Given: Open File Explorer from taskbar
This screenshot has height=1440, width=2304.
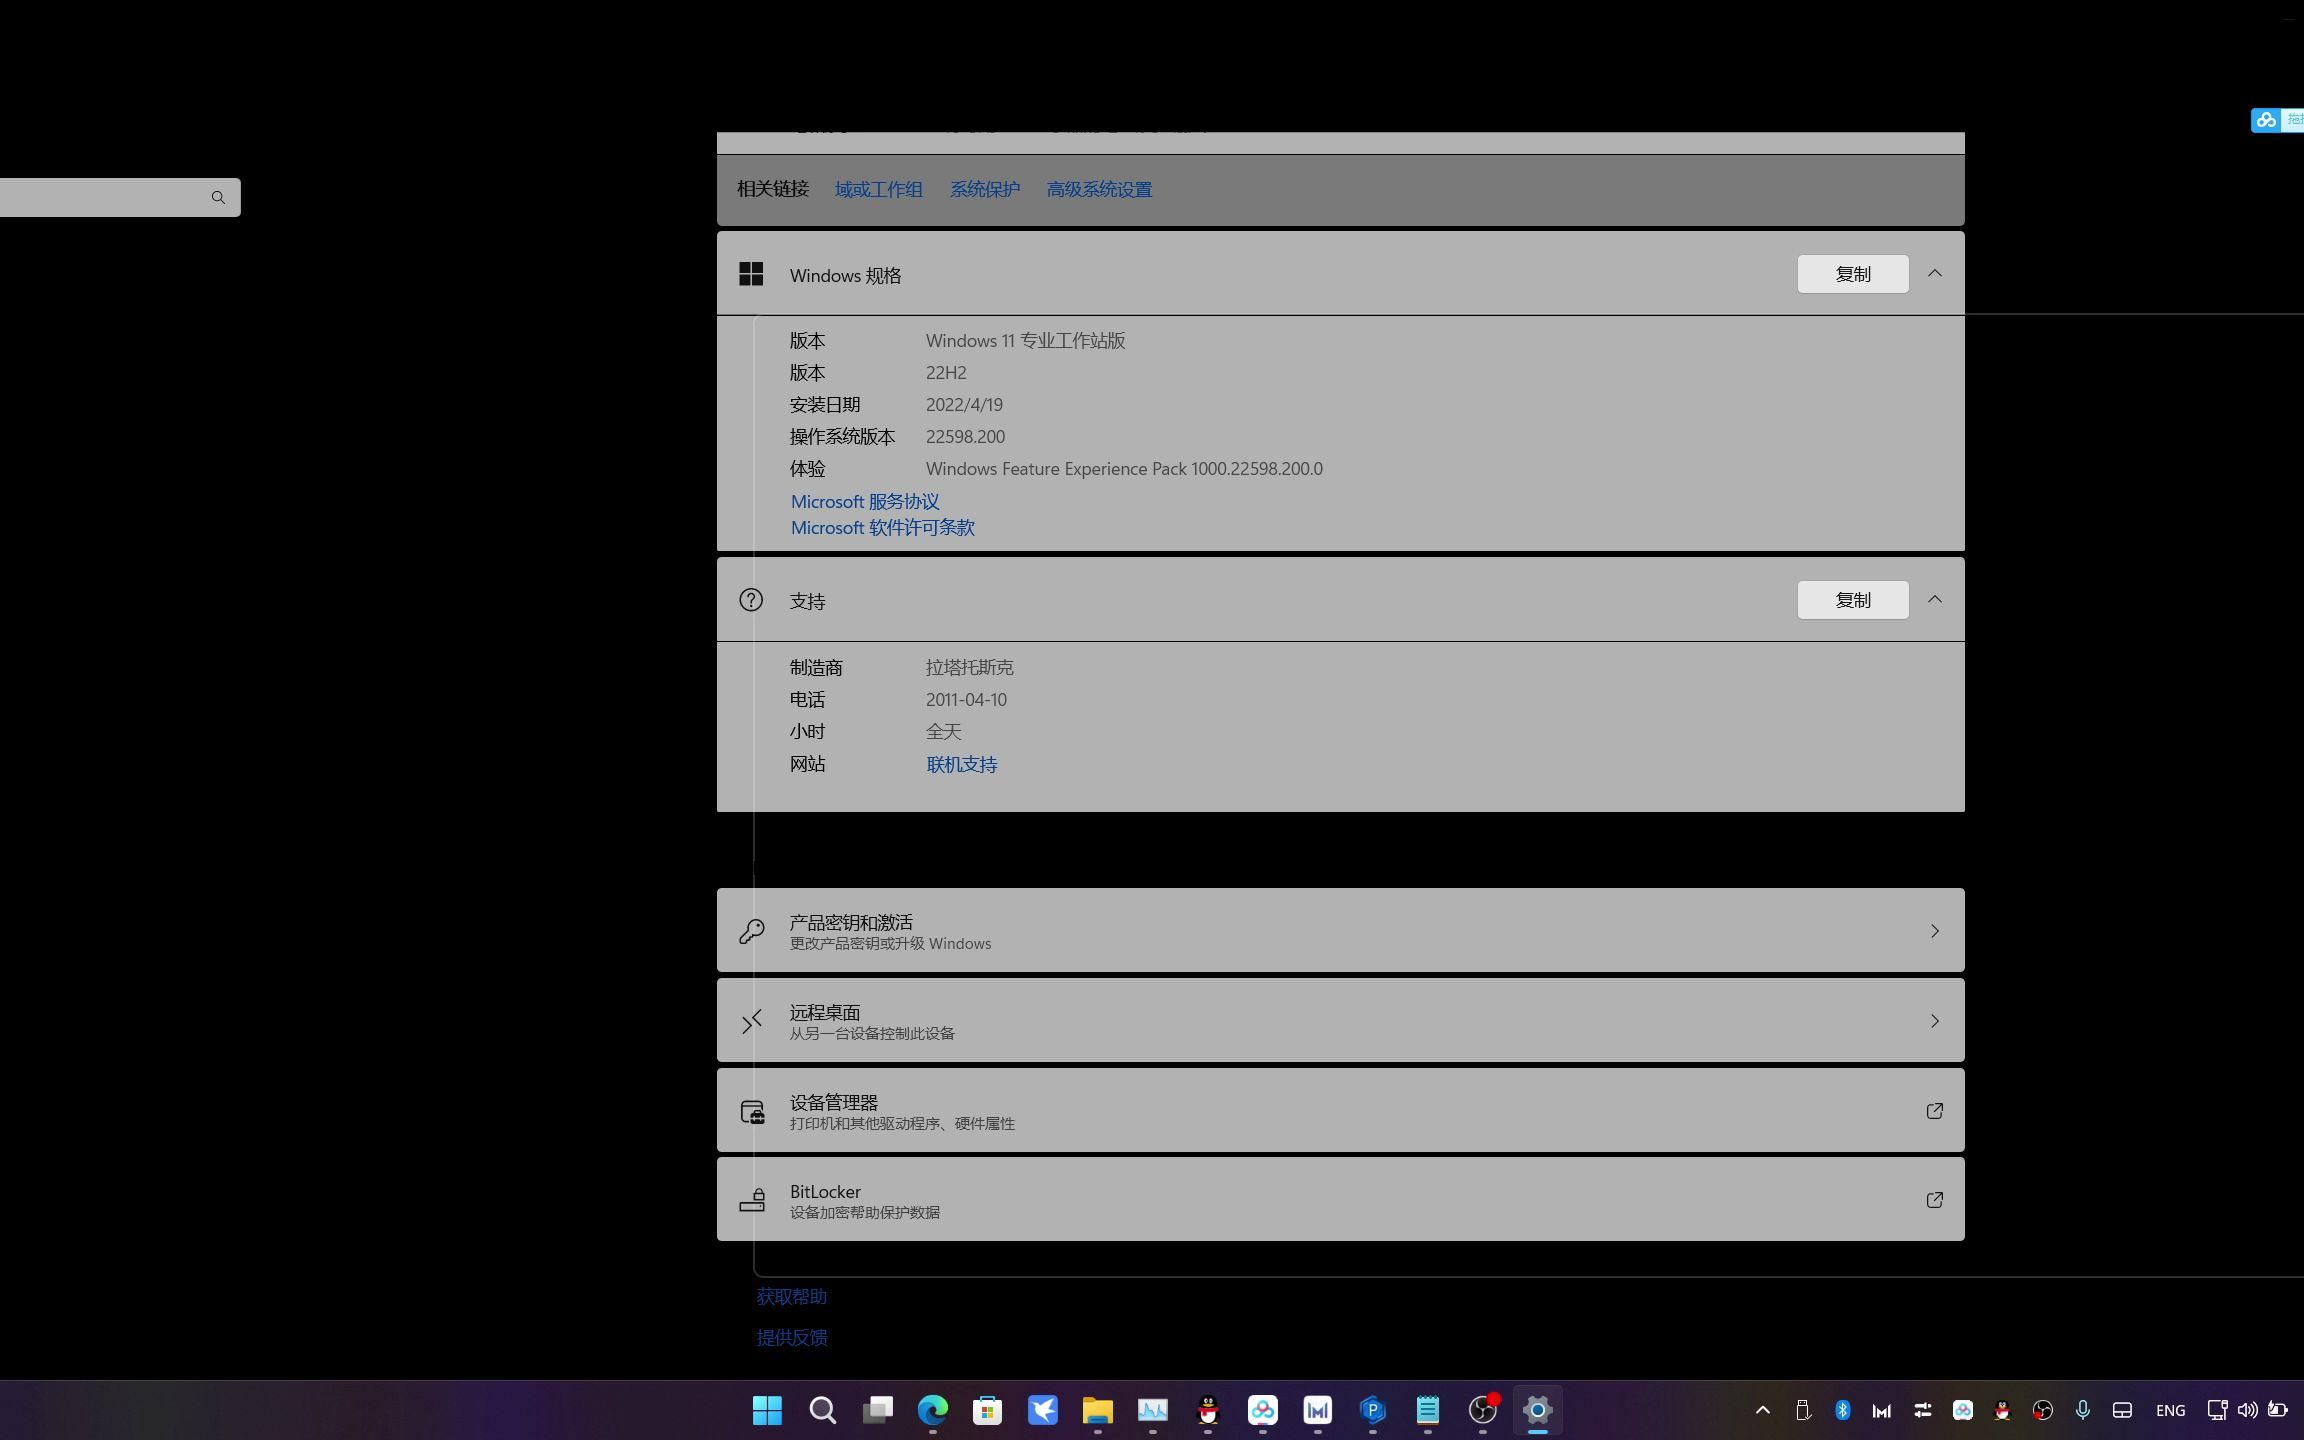Looking at the screenshot, I should coord(1098,1410).
